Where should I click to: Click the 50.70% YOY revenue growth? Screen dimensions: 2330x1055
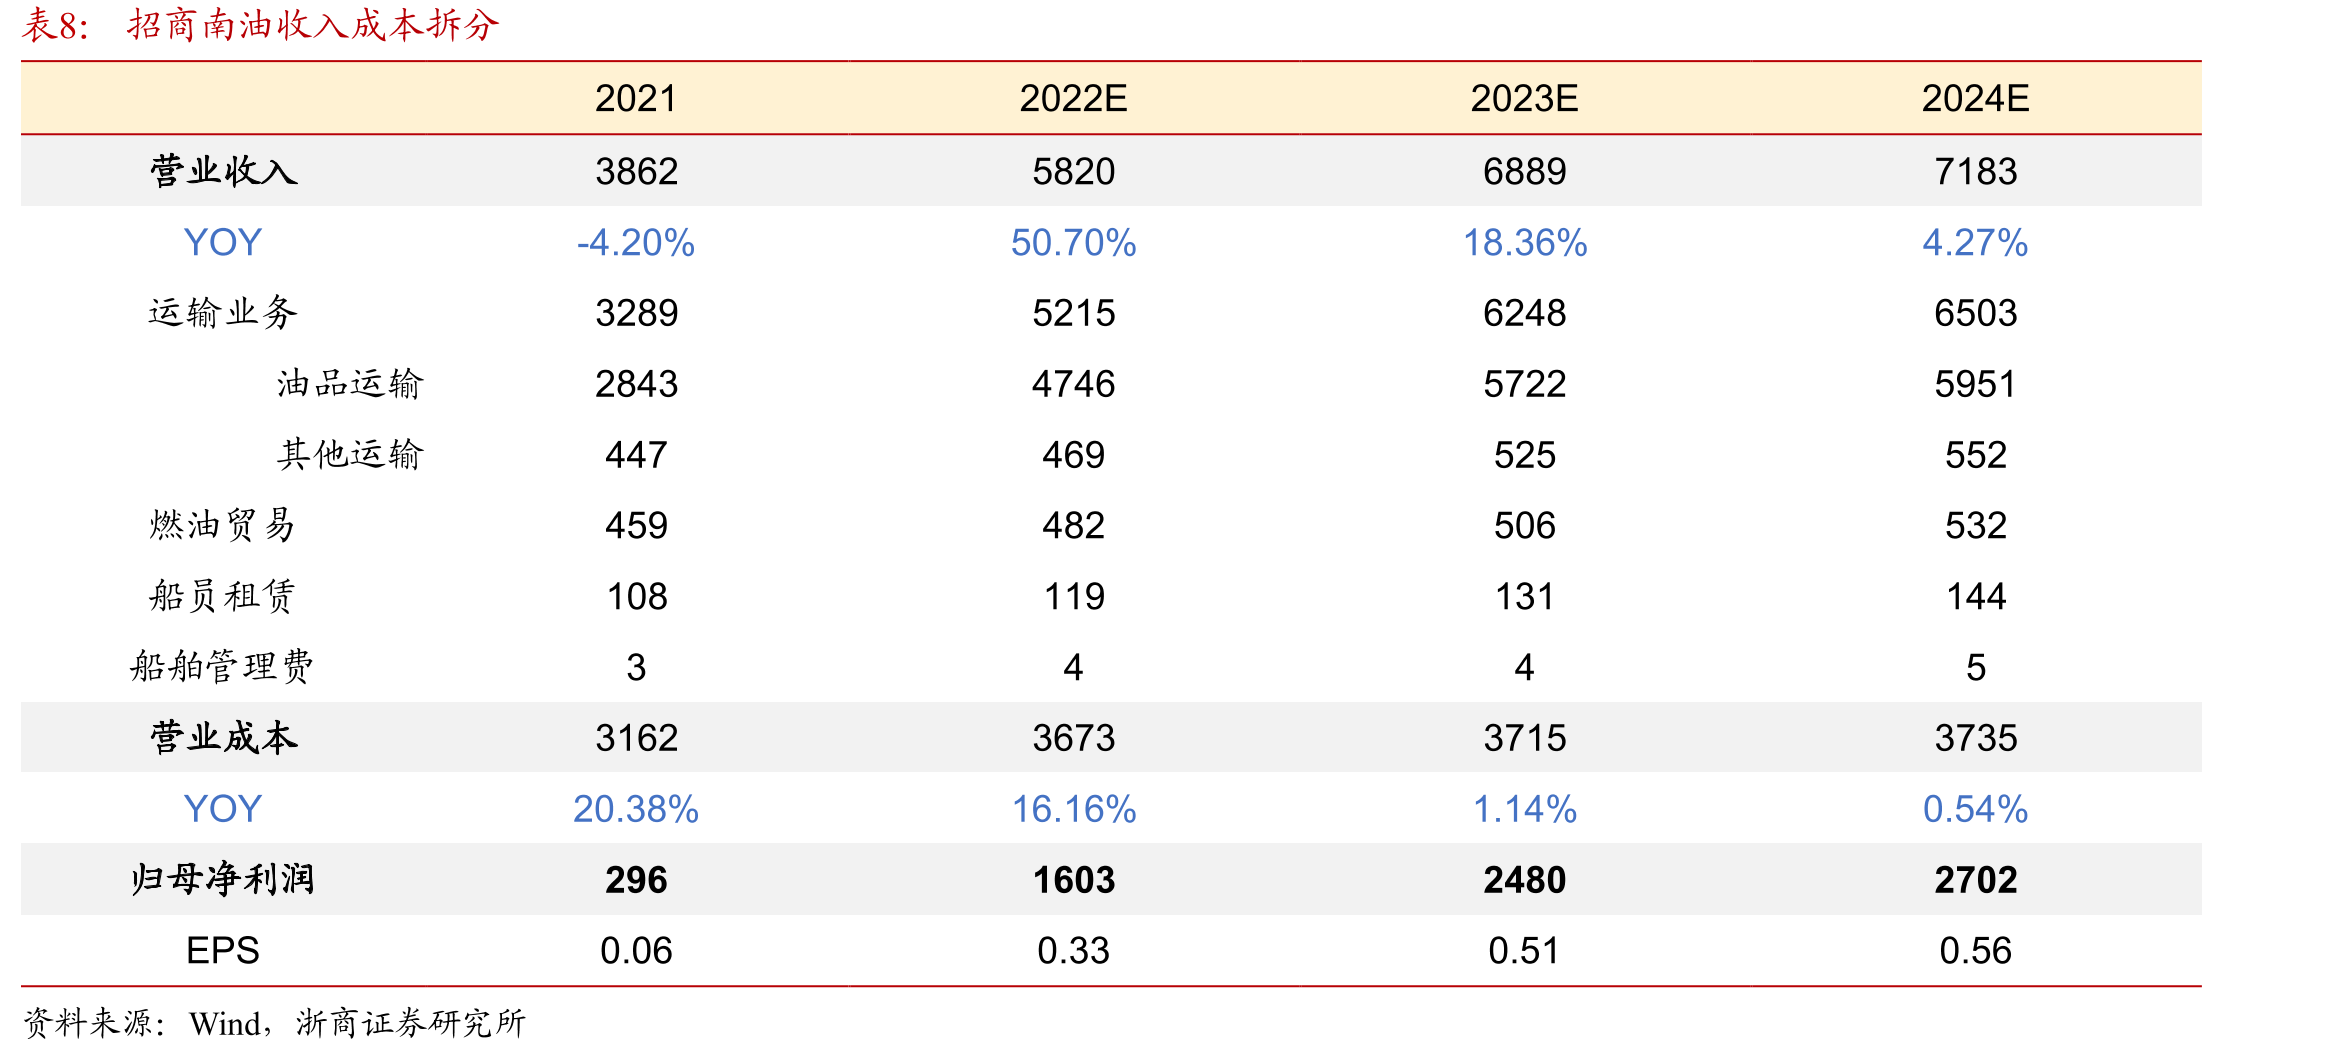tap(1073, 242)
